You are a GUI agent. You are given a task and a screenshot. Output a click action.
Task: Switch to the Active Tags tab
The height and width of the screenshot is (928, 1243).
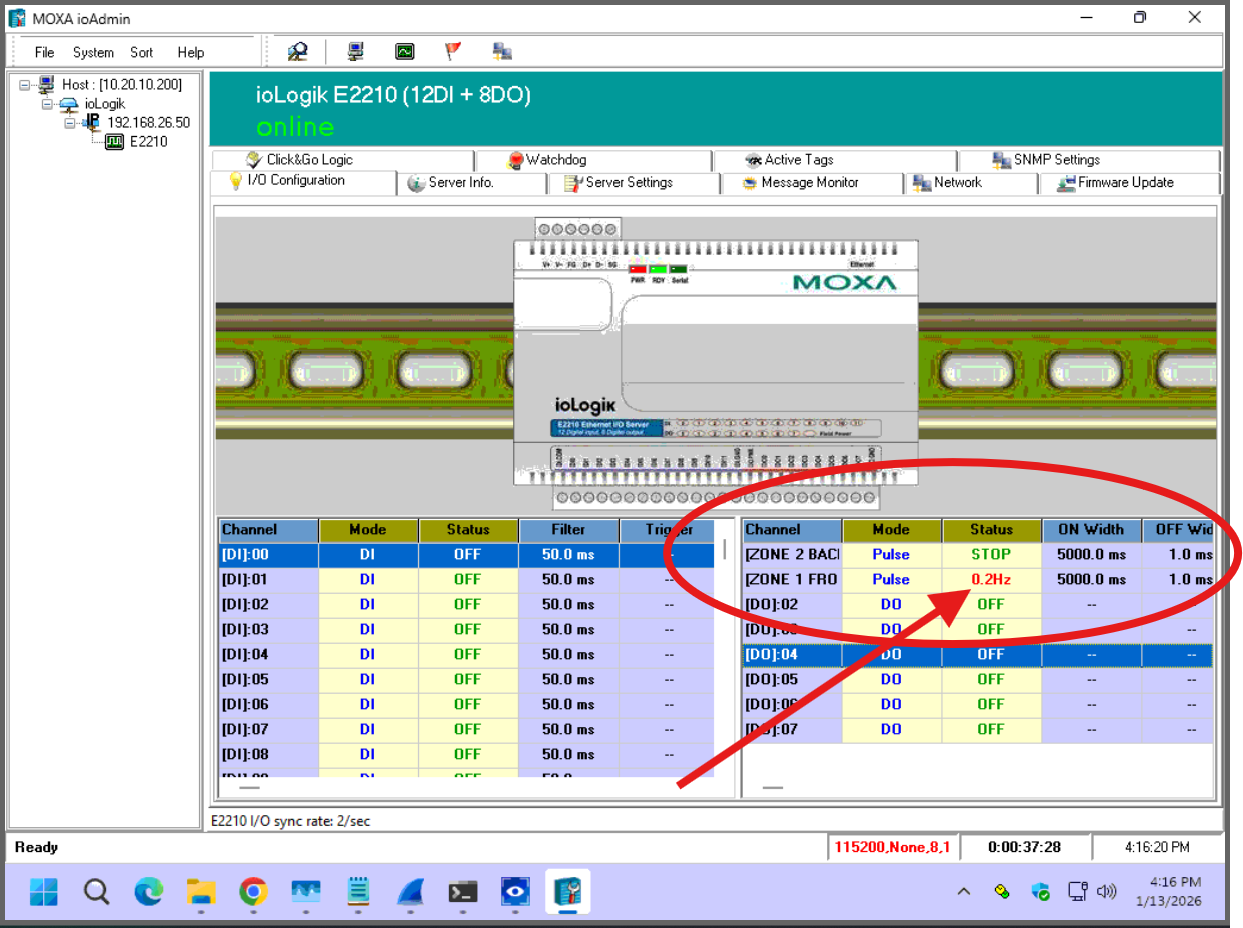(835, 160)
